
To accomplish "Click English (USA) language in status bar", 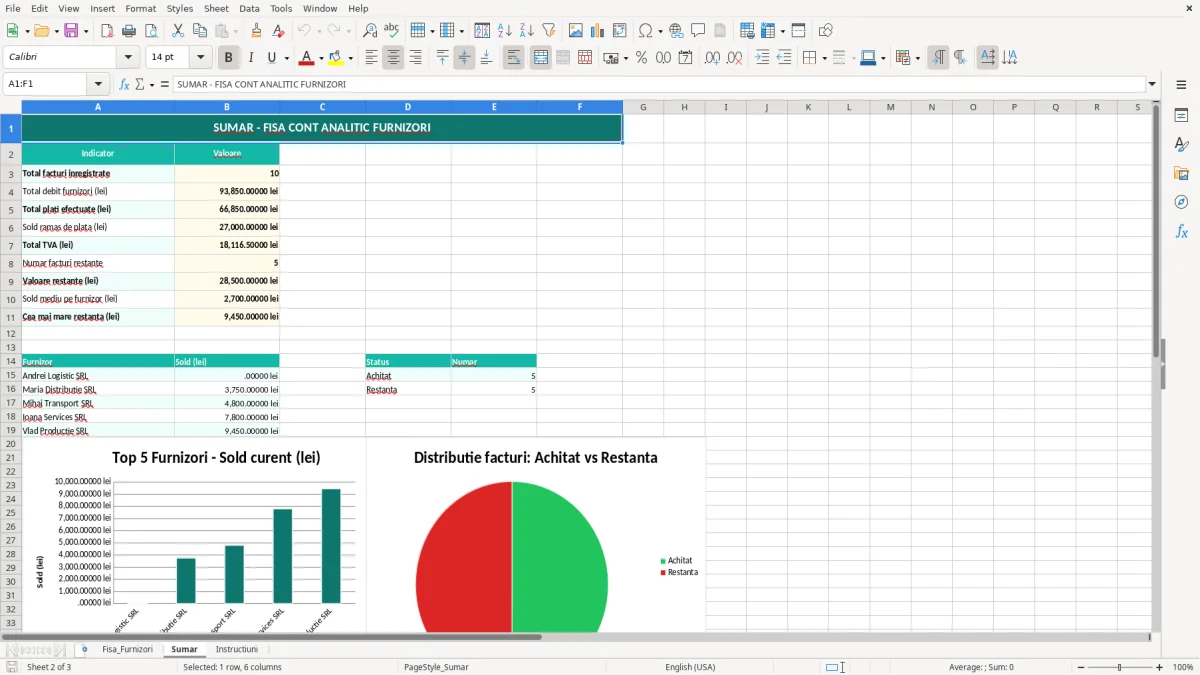I will 690,667.
